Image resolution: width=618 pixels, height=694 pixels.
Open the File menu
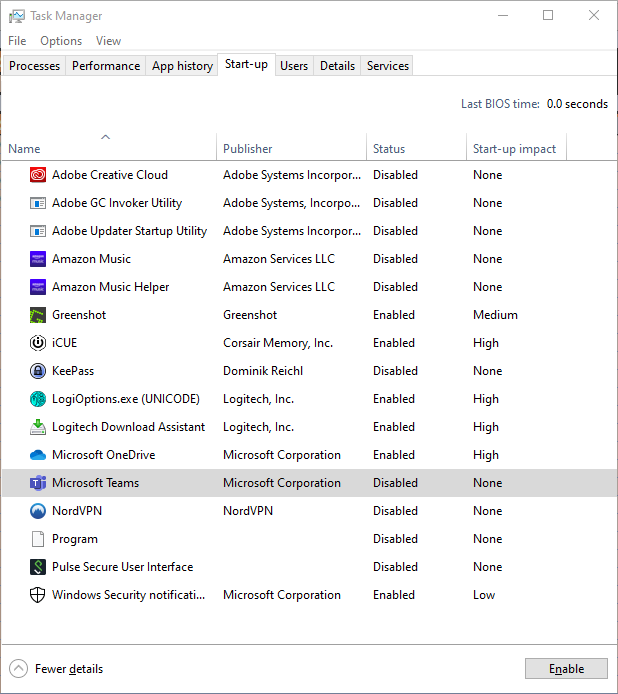[17, 41]
